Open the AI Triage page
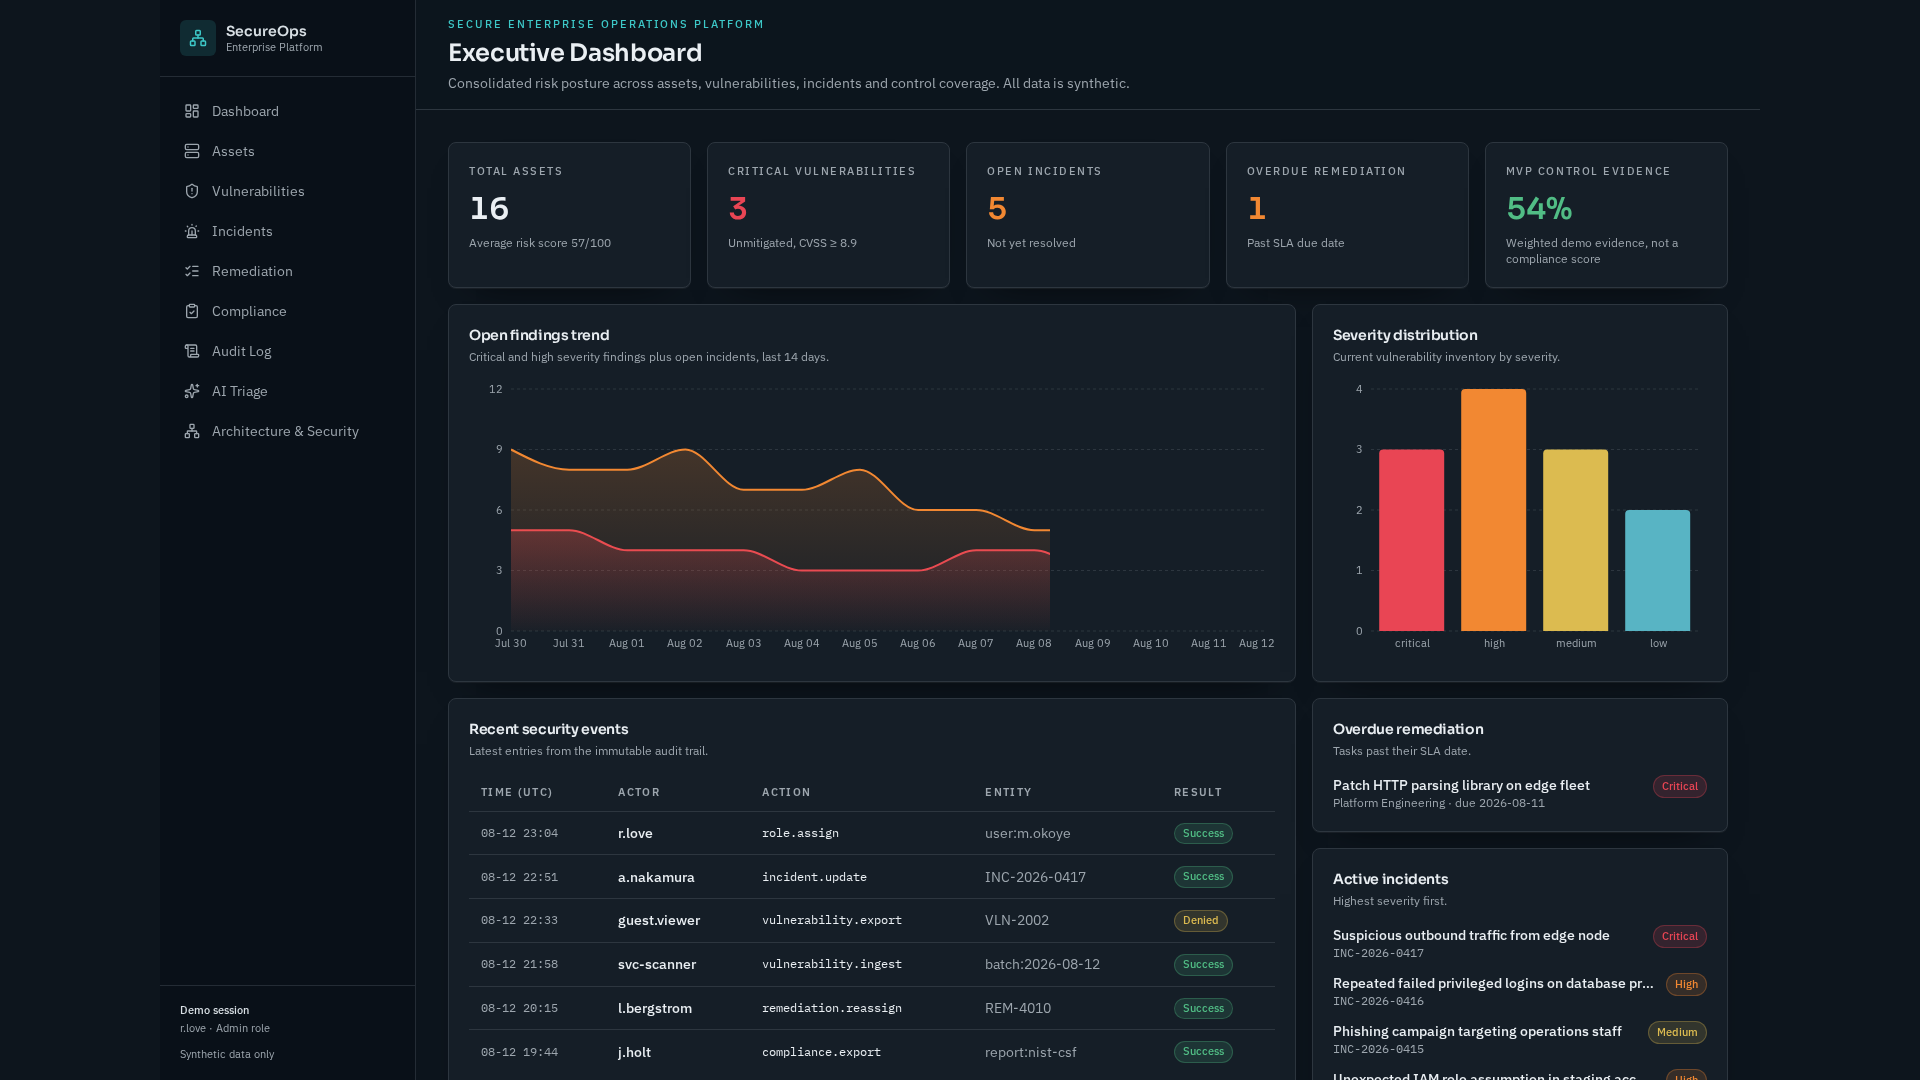 point(287,391)
